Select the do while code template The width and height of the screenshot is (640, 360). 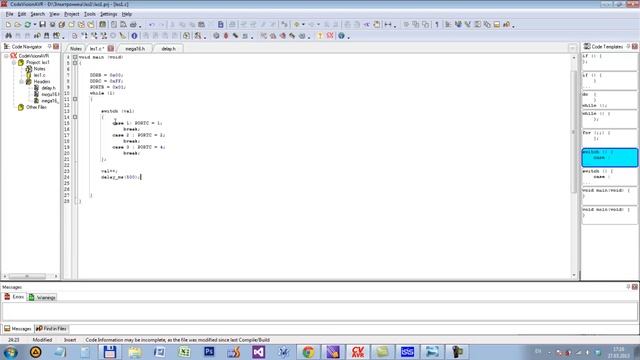[x=609, y=100]
